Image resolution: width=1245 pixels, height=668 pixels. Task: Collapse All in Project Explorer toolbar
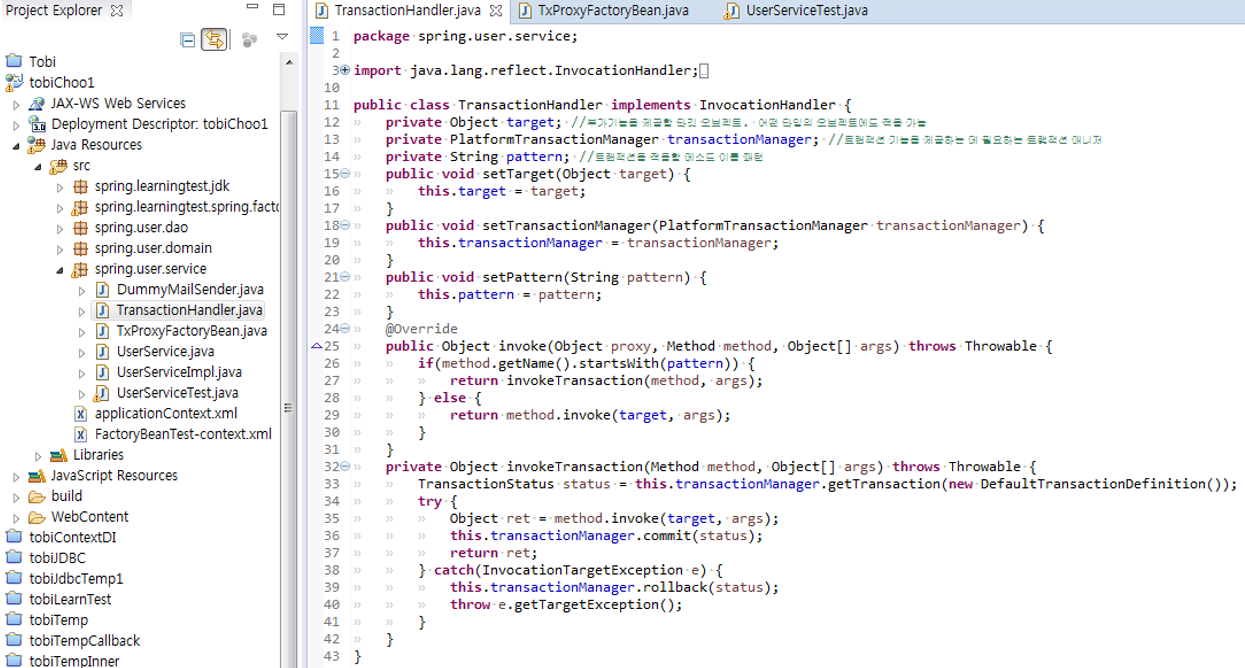coord(187,40)
